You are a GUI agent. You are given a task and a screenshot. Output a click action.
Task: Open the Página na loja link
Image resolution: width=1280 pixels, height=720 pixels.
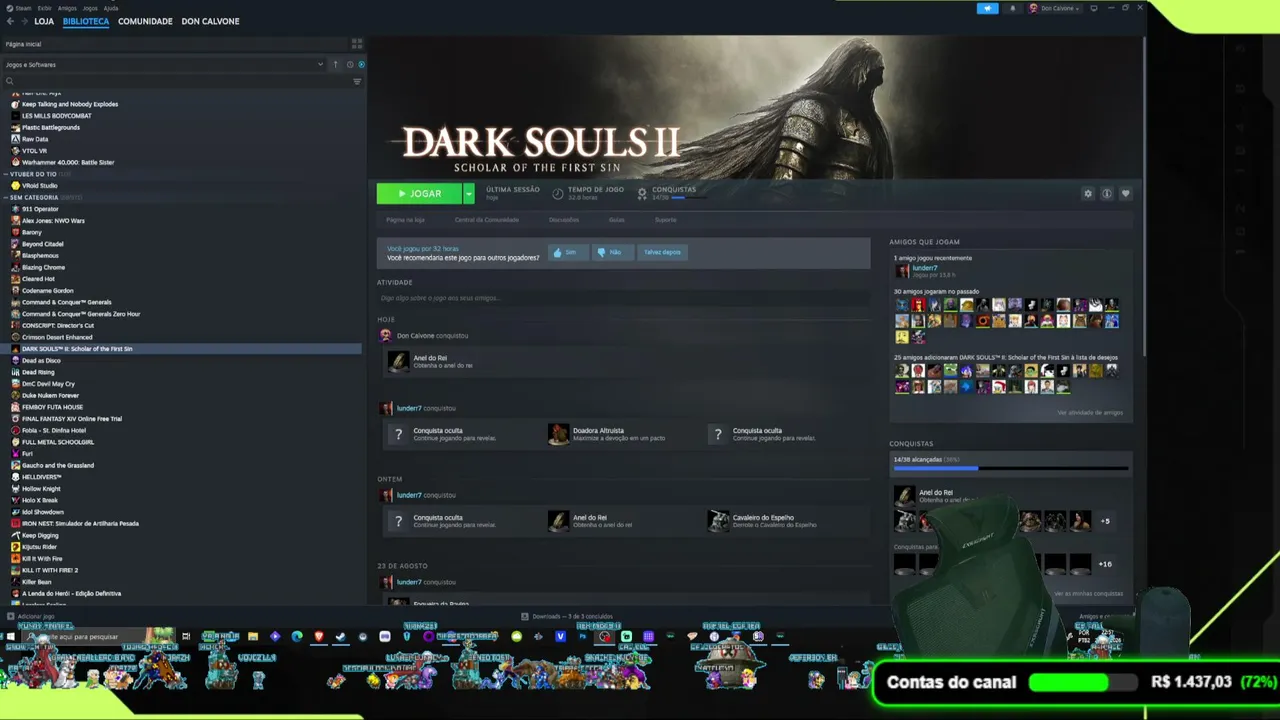(406, 220)
